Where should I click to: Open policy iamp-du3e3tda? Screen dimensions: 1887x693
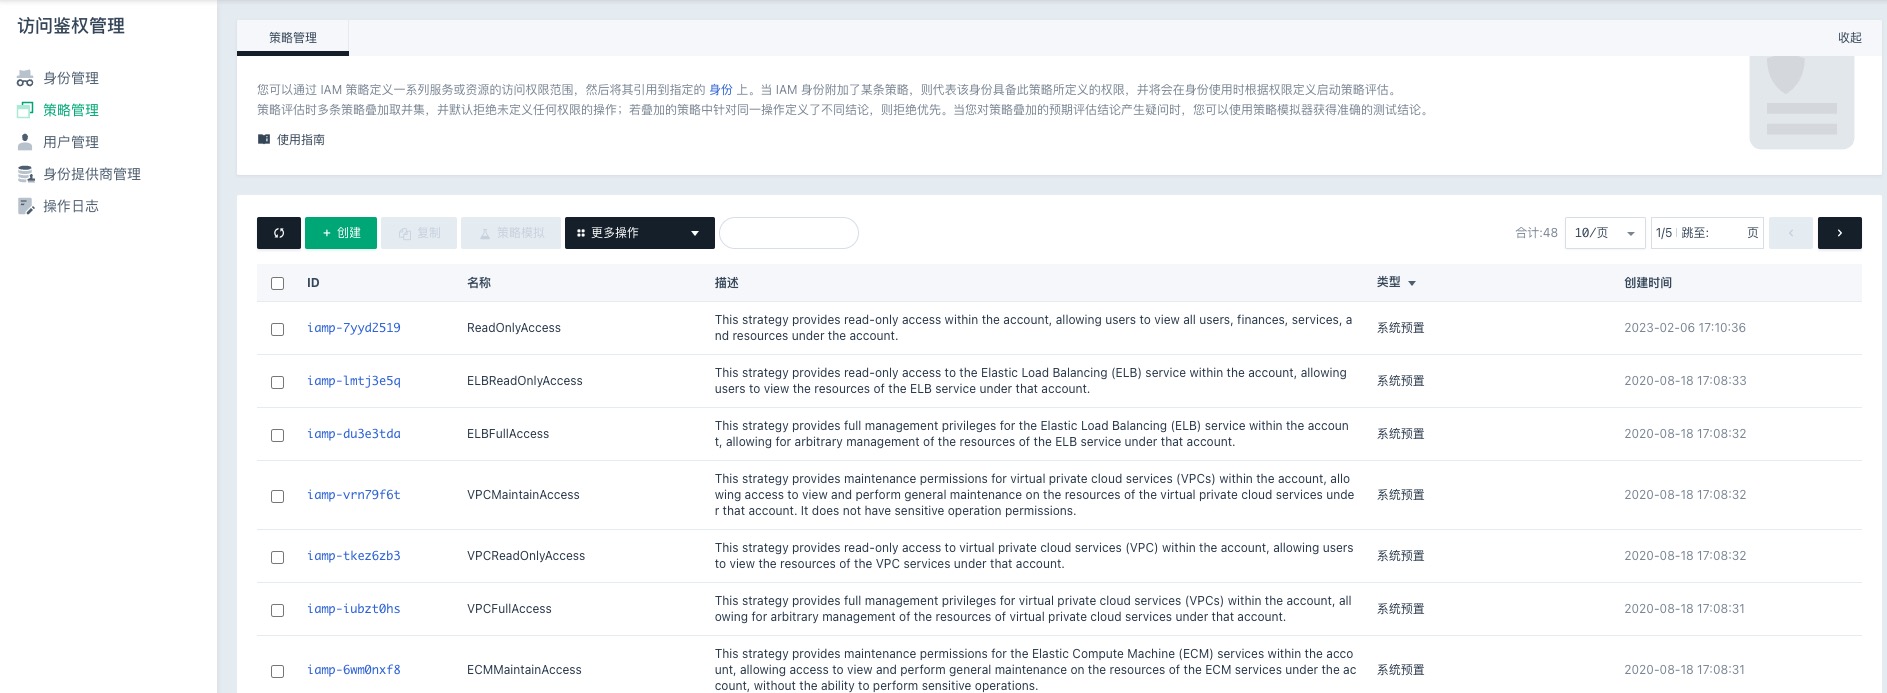click(354, 434)
